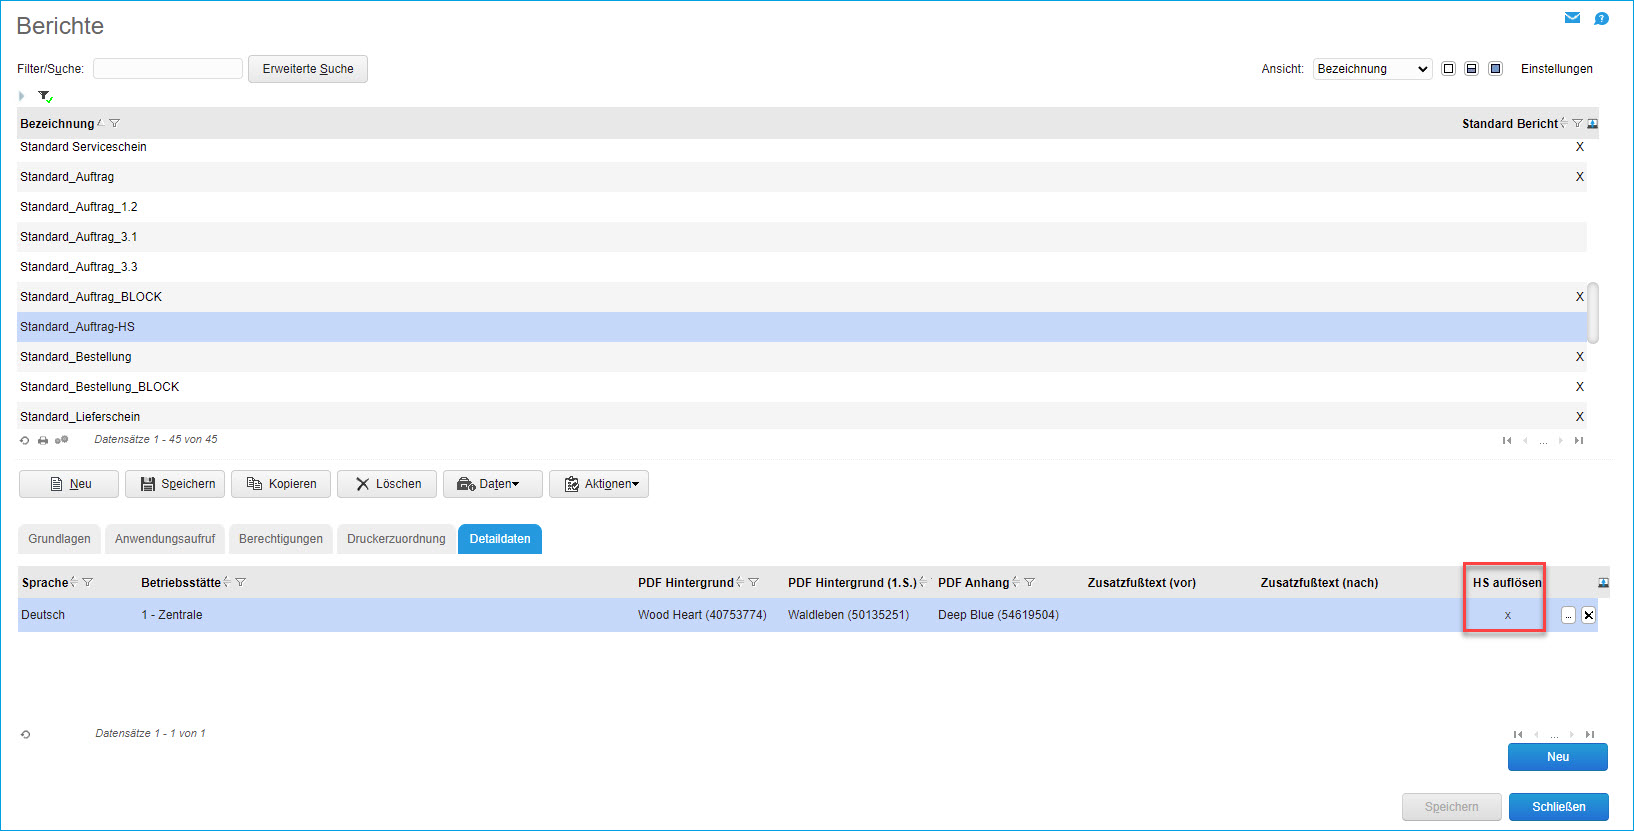The width and height of the screenshot is (1634, 831).
Task: Expand the Aktionen dropdown button
Action: coord(599,484)
